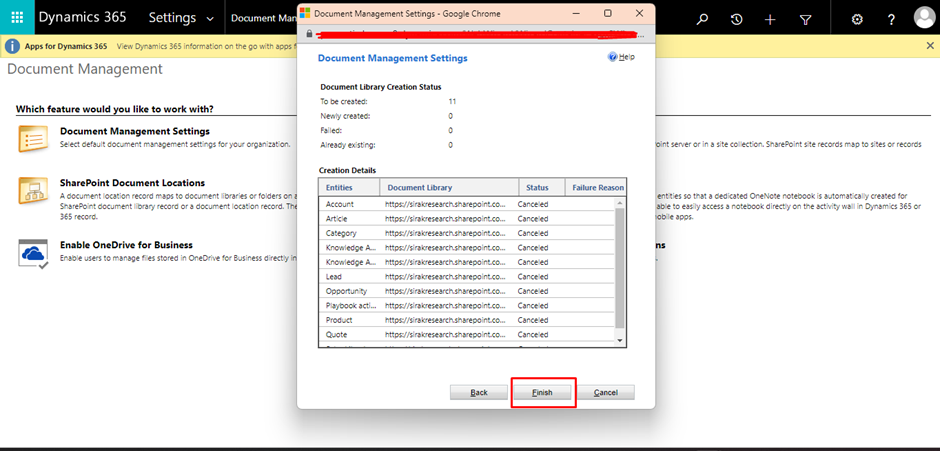Click the Document Management breadcrumb in nav bar
This screenshot has width=940, height=451.
[x=263, y=17]
